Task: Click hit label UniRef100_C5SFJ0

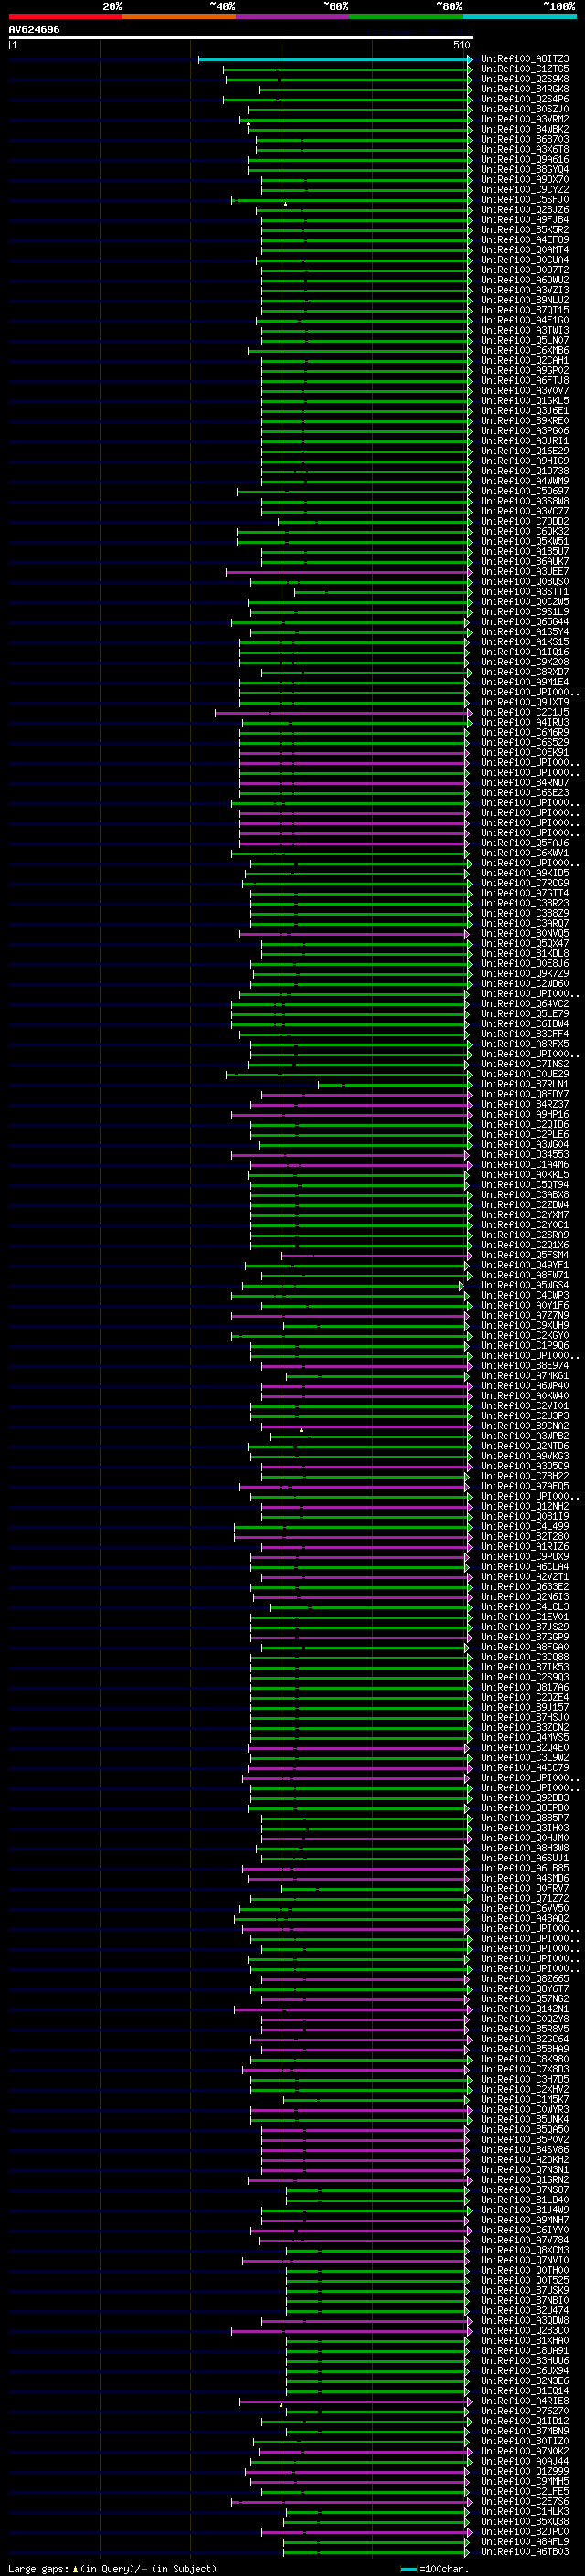Action: tap(525, 199)
